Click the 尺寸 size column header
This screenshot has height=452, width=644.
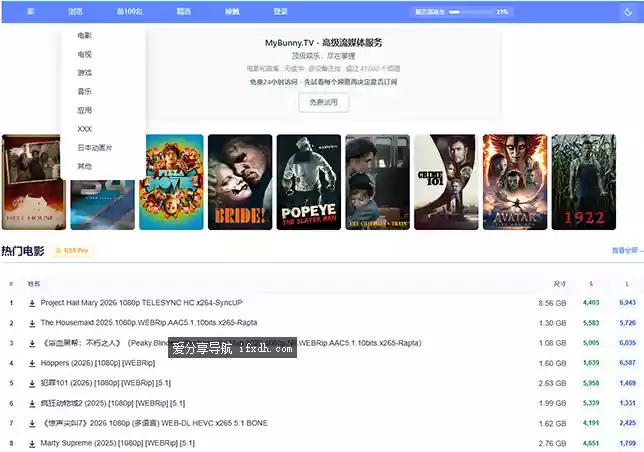point(559,284)
